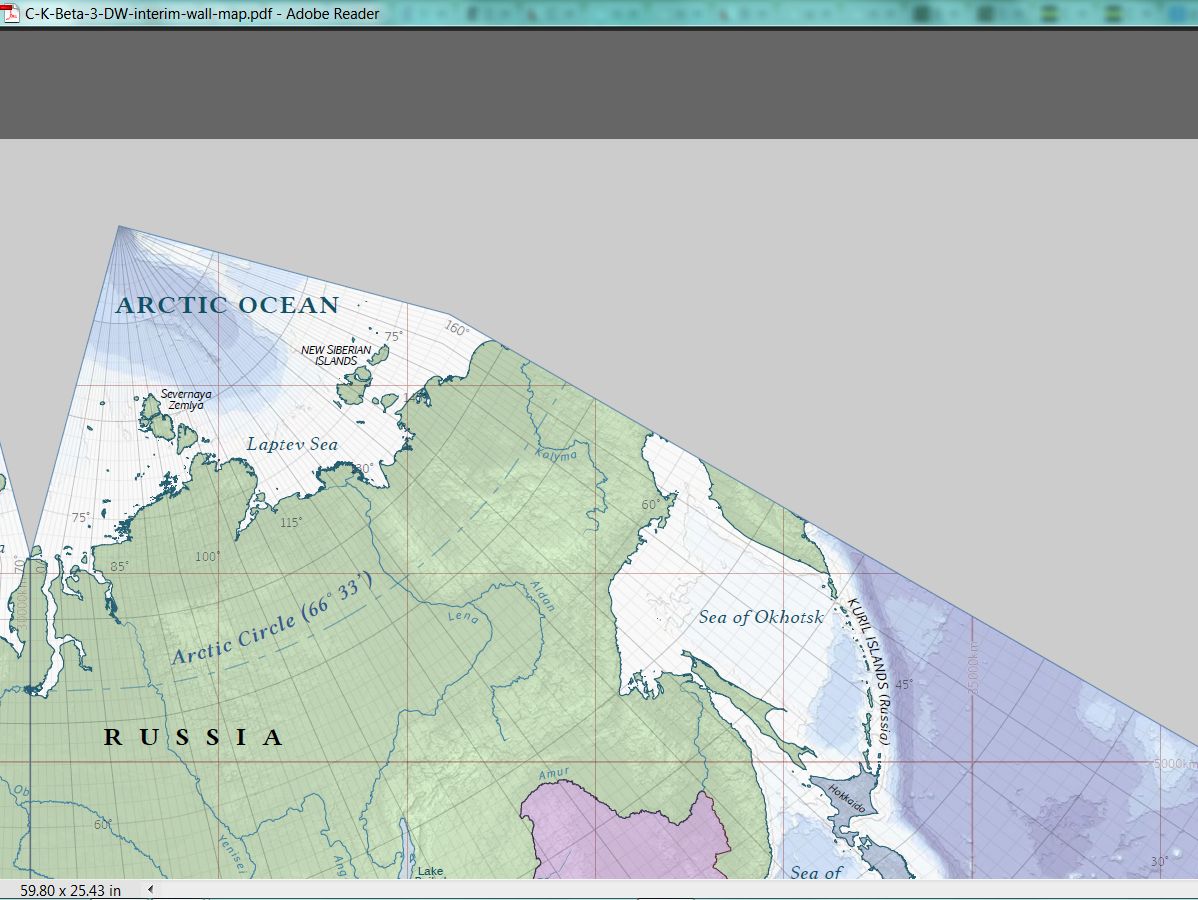Click the horizontal scrollbar left arrow

tap(151, 889)
